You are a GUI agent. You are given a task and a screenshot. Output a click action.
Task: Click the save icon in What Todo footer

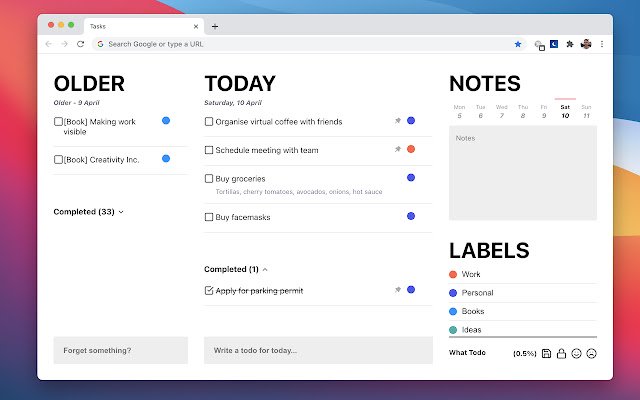click(546, 353)
